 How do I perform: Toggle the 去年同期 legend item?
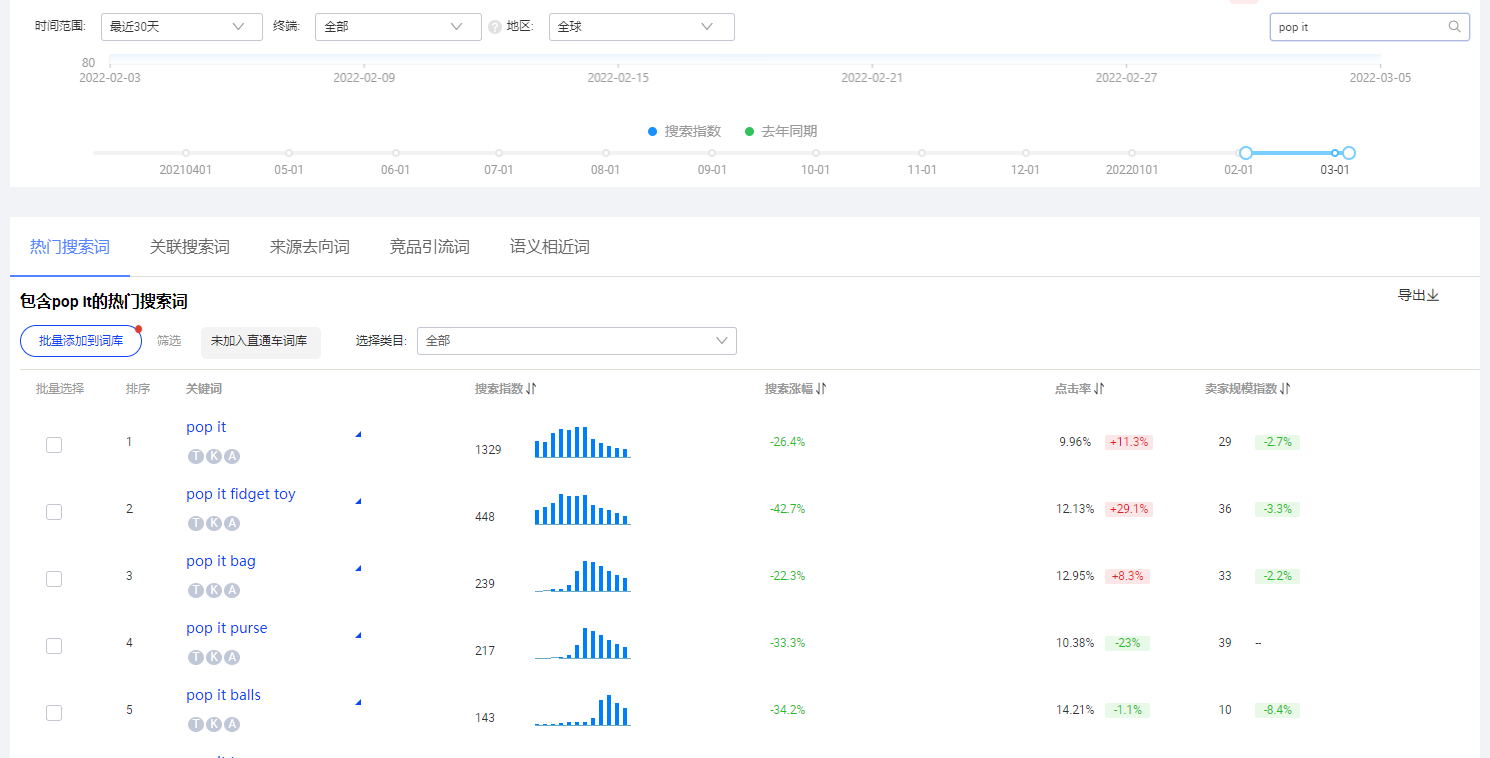[780, 131]
